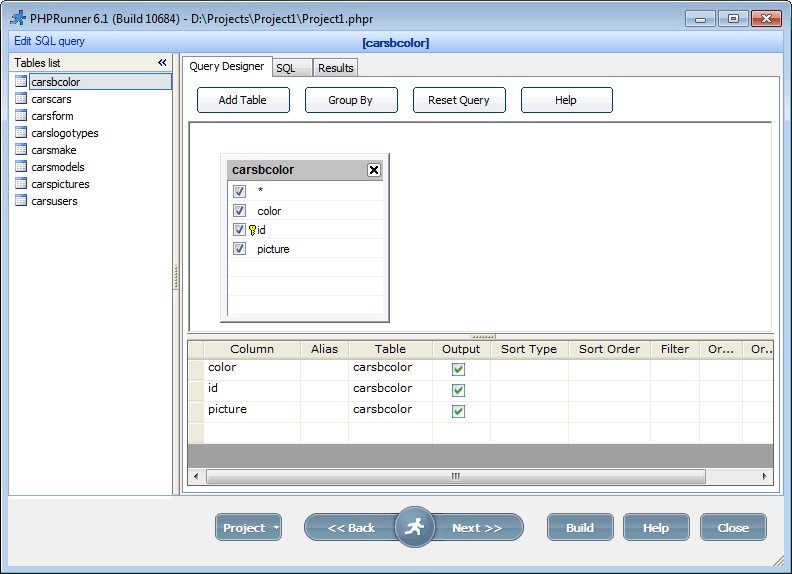The image size is (792, 574).
Task: Select carsmake in Tables list
Action: [x=54, y=150]
